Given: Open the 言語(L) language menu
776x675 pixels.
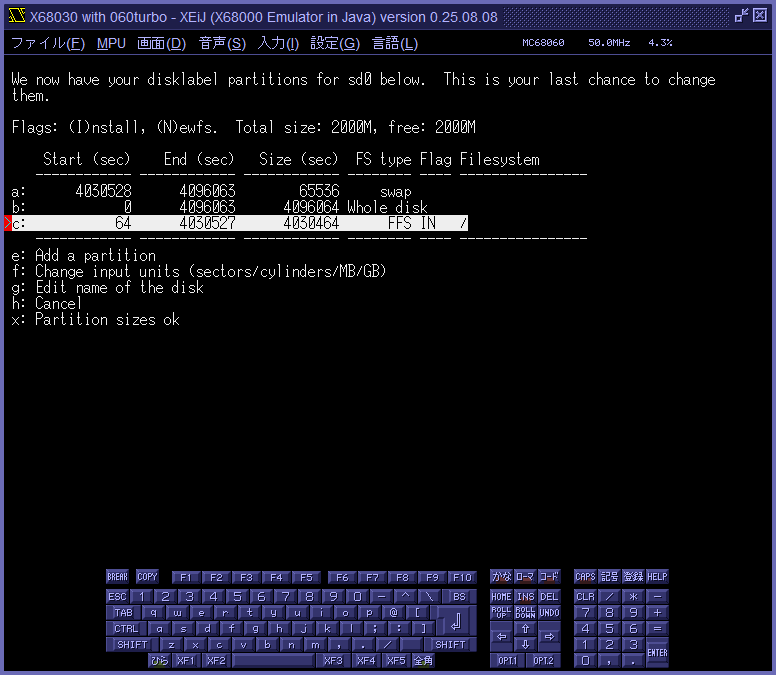Looking at the screenshot, I should coord(395,44).
